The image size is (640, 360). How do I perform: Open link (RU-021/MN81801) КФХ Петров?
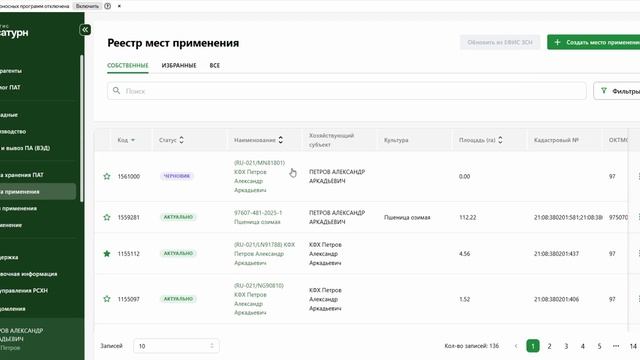[x=260, y=176]
